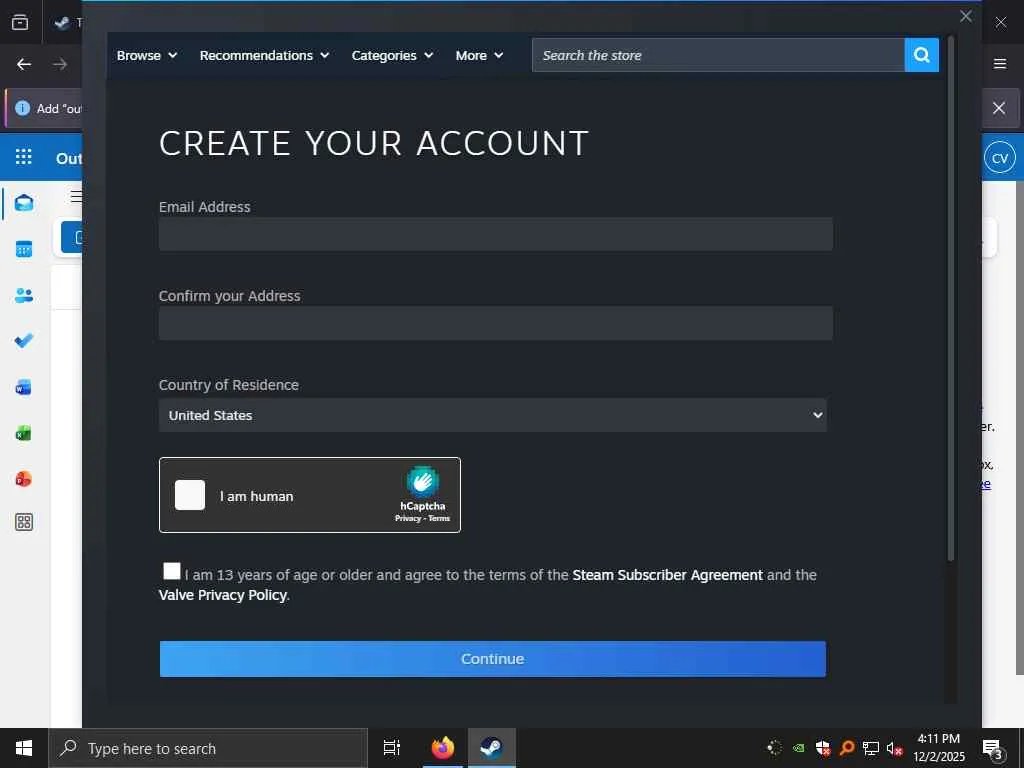The width and height of the screenshot is (1024, 768).
Task: Click the orange search tray icon
Action: [847, 748]
